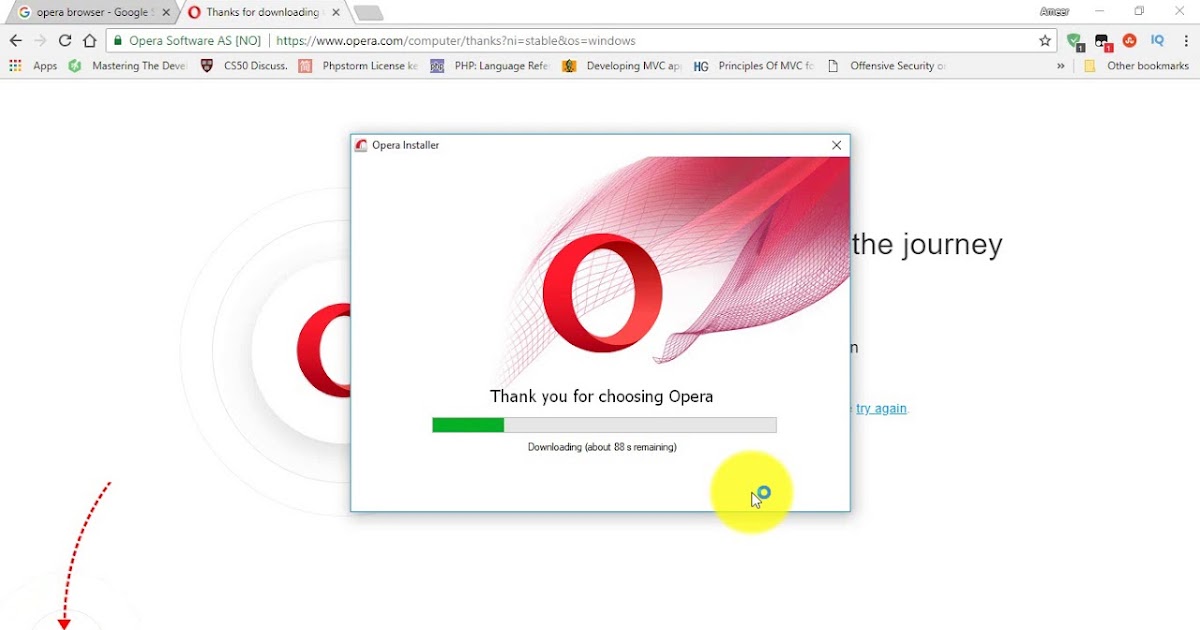The image size is (1200, 630).
Task: Open the StumbleUpon extension icon
Action: (1129, 41)
